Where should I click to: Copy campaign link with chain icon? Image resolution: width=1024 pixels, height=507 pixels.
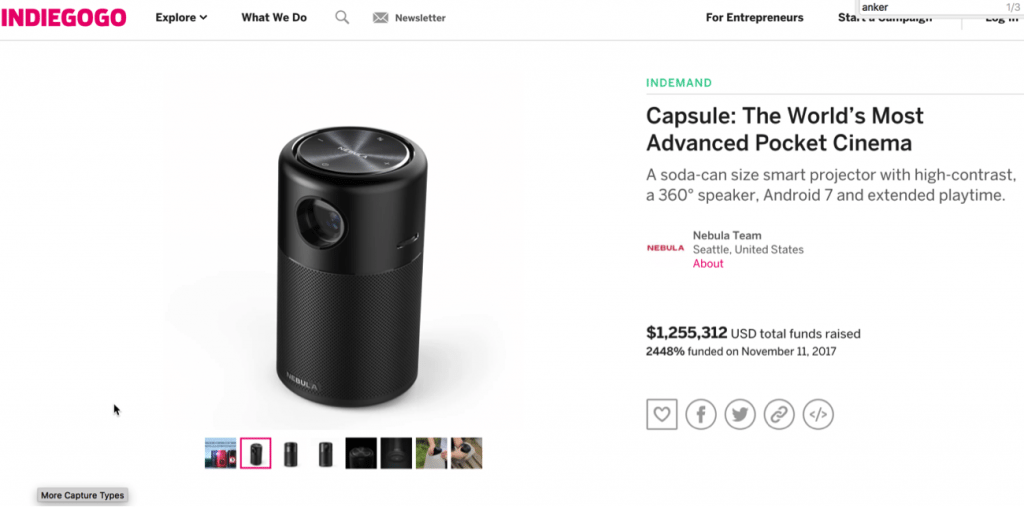(779, 414)
